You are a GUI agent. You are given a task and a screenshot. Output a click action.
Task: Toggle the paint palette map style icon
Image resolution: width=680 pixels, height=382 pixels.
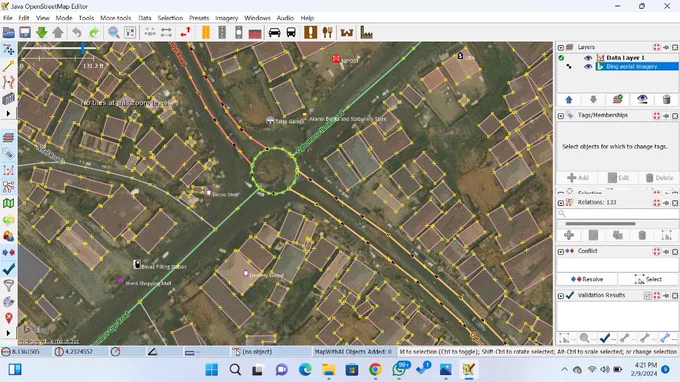[9, 302]
